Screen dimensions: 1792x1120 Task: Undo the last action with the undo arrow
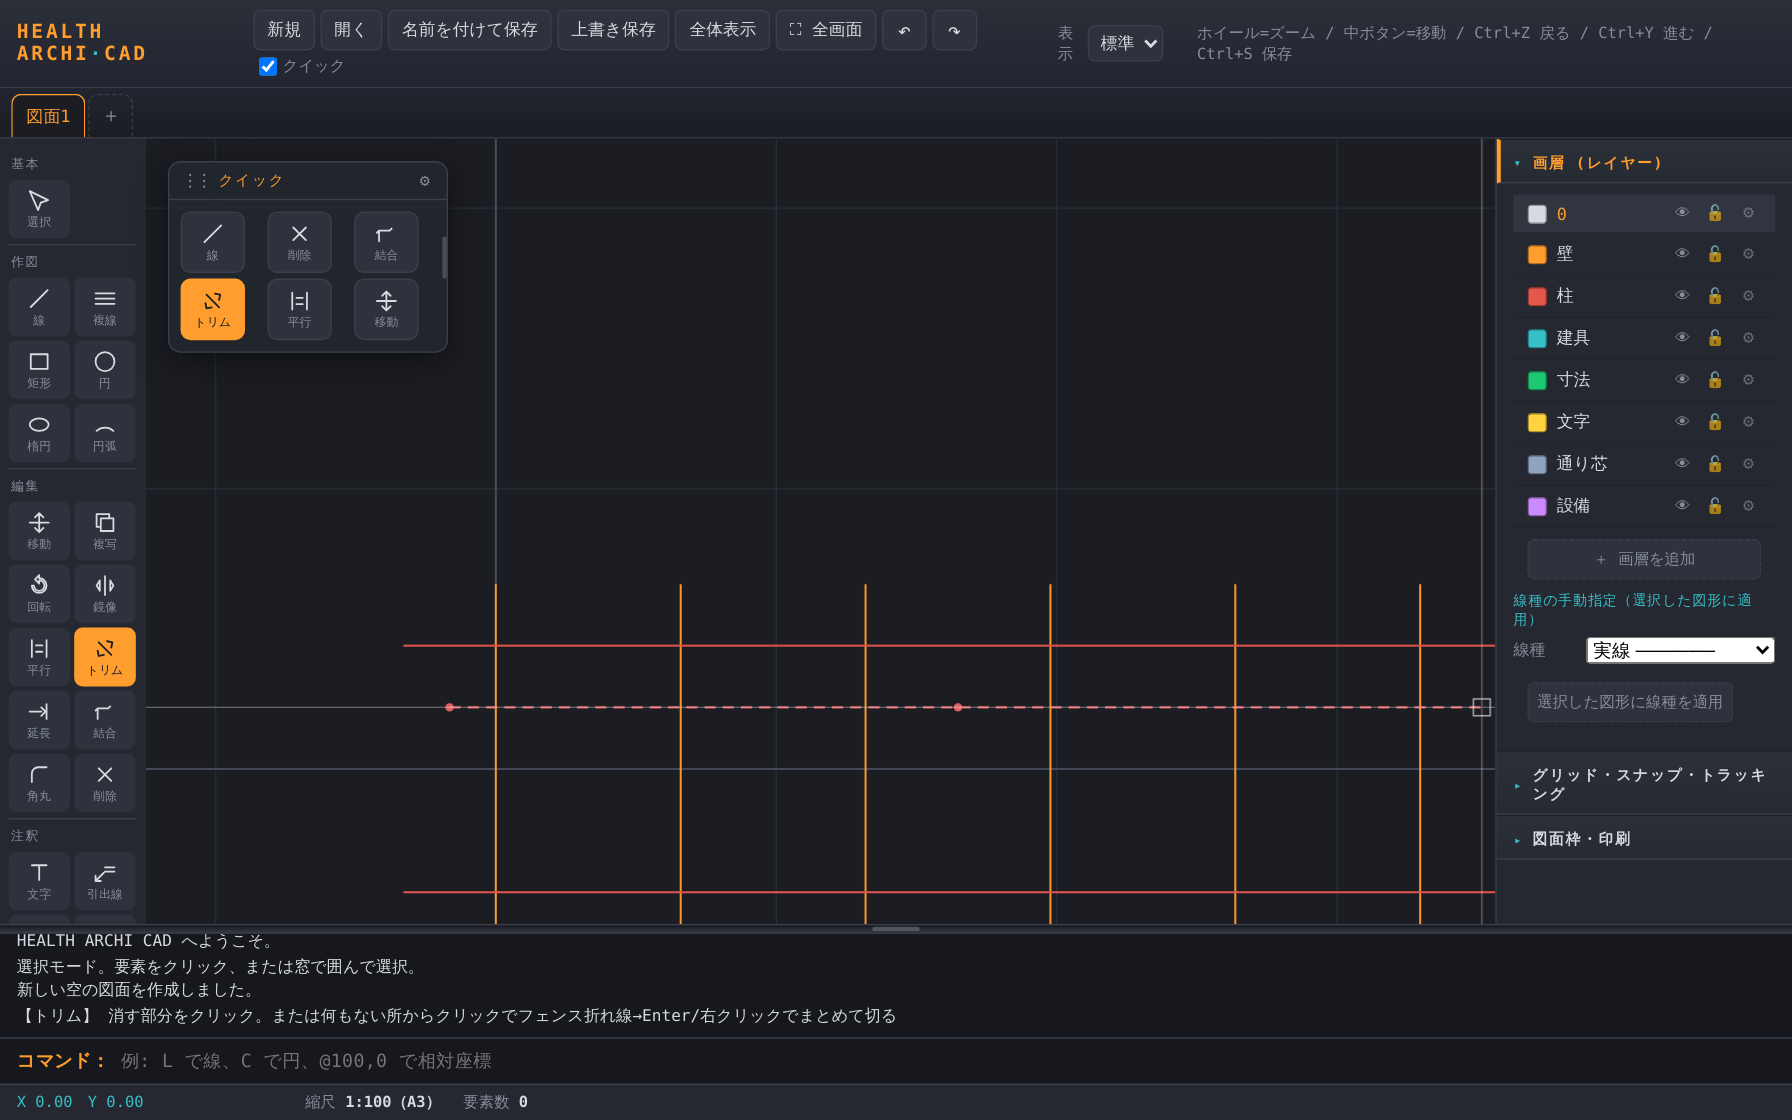coord(904,30)
